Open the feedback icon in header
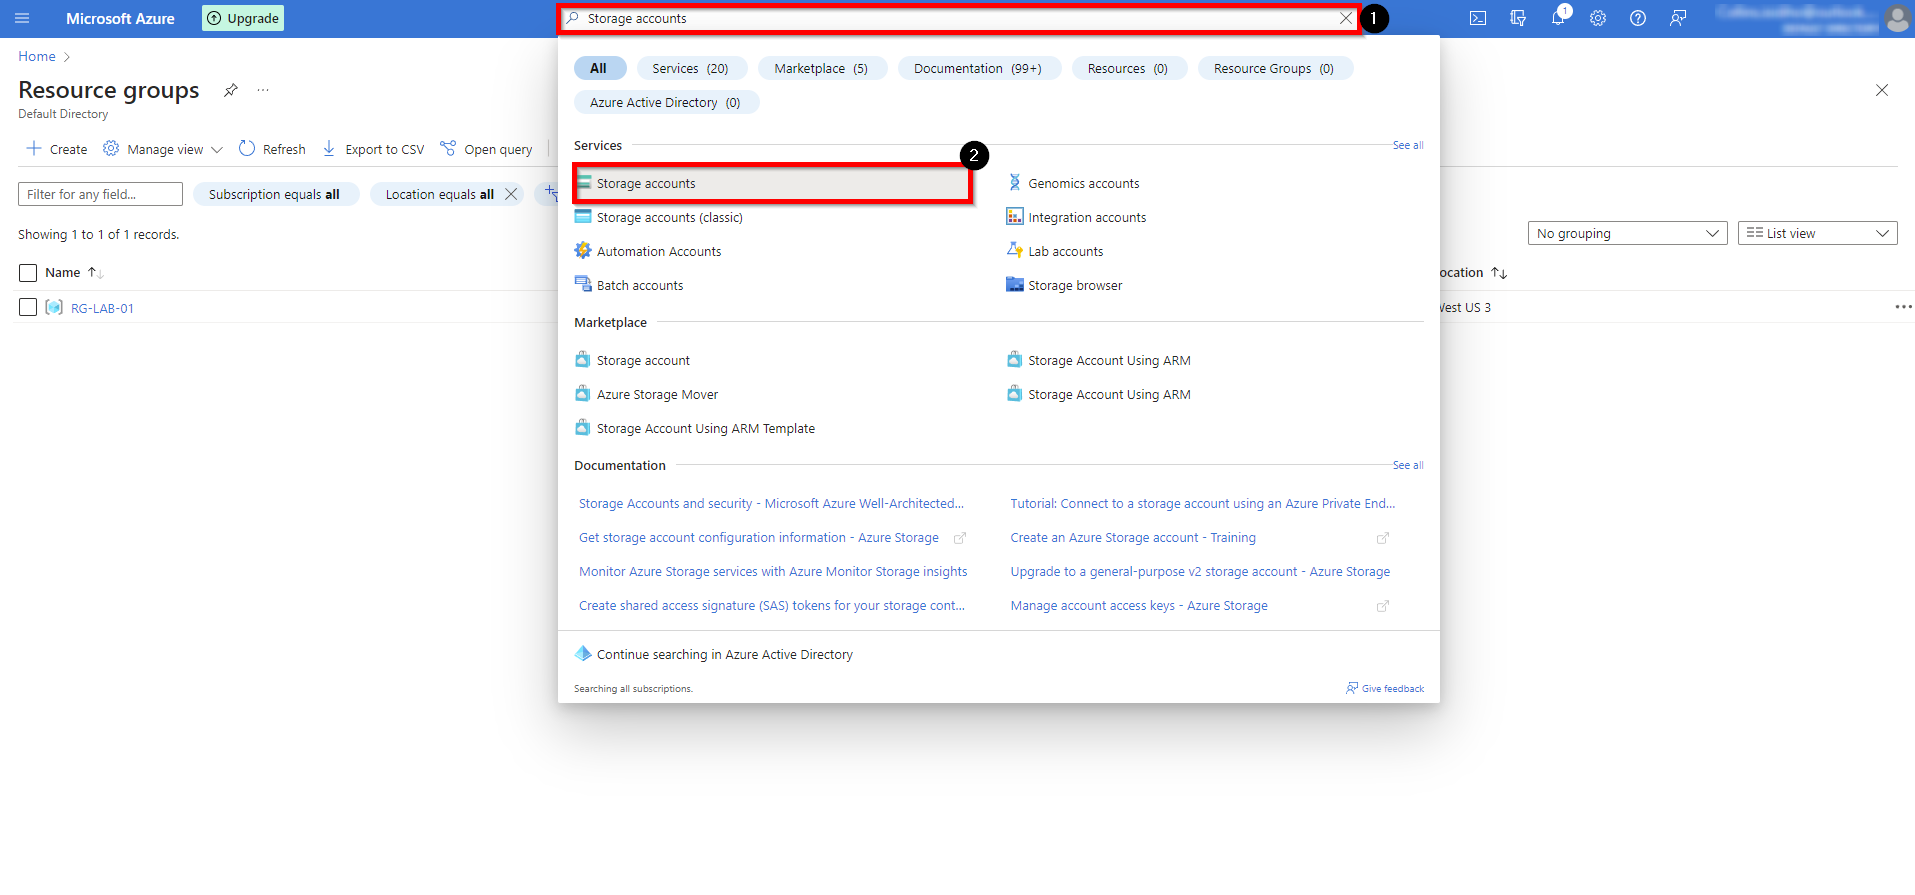The image size is (1915, 895). [x=1678, y=18]
